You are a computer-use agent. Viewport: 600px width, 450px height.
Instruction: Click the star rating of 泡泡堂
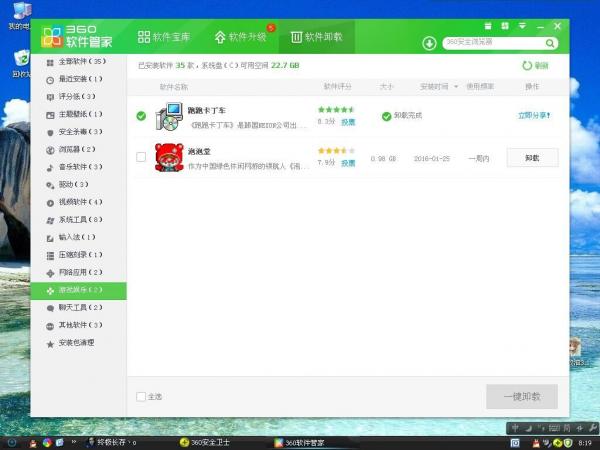pos(337,151)
